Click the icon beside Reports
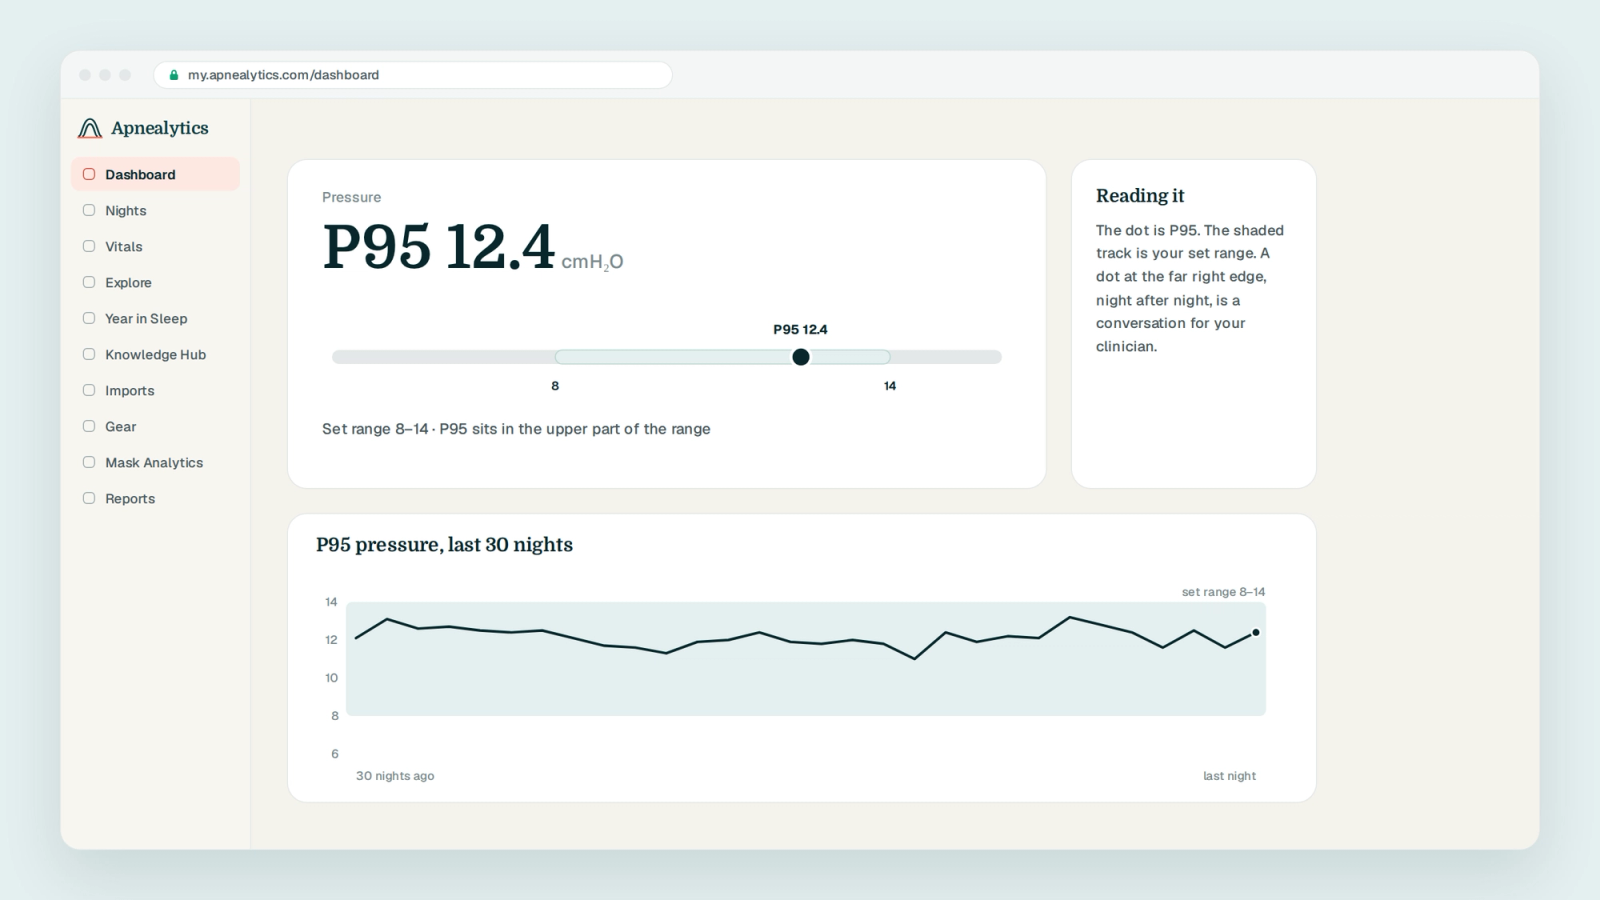 pyautogui.click(x=89, y=498)
